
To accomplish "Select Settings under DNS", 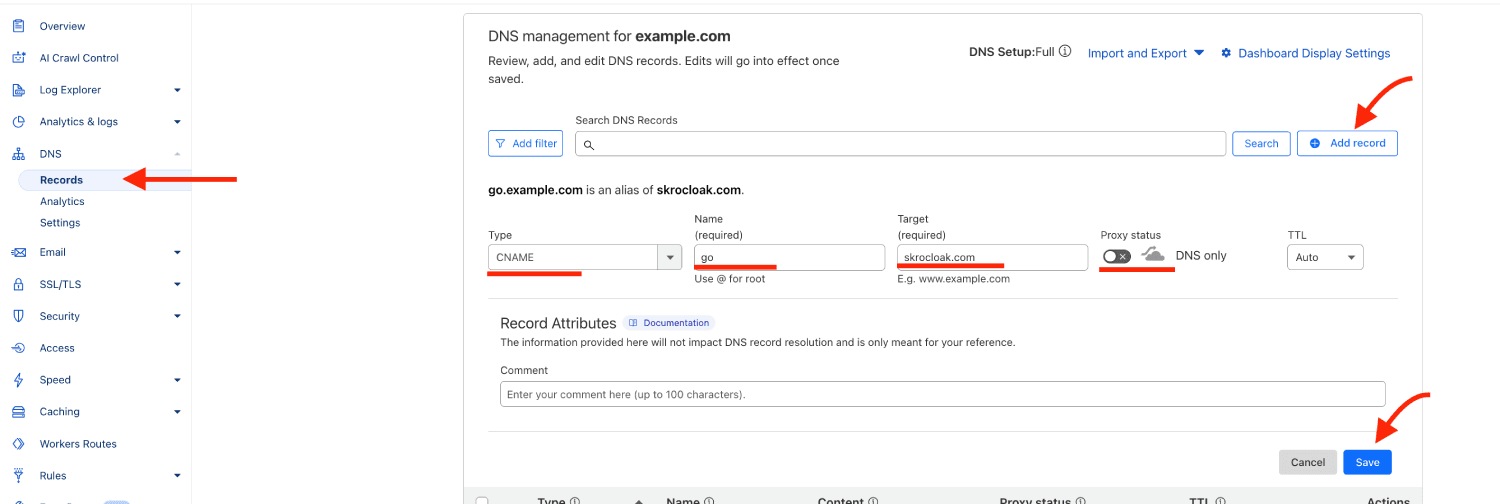I will coord(60,223).
